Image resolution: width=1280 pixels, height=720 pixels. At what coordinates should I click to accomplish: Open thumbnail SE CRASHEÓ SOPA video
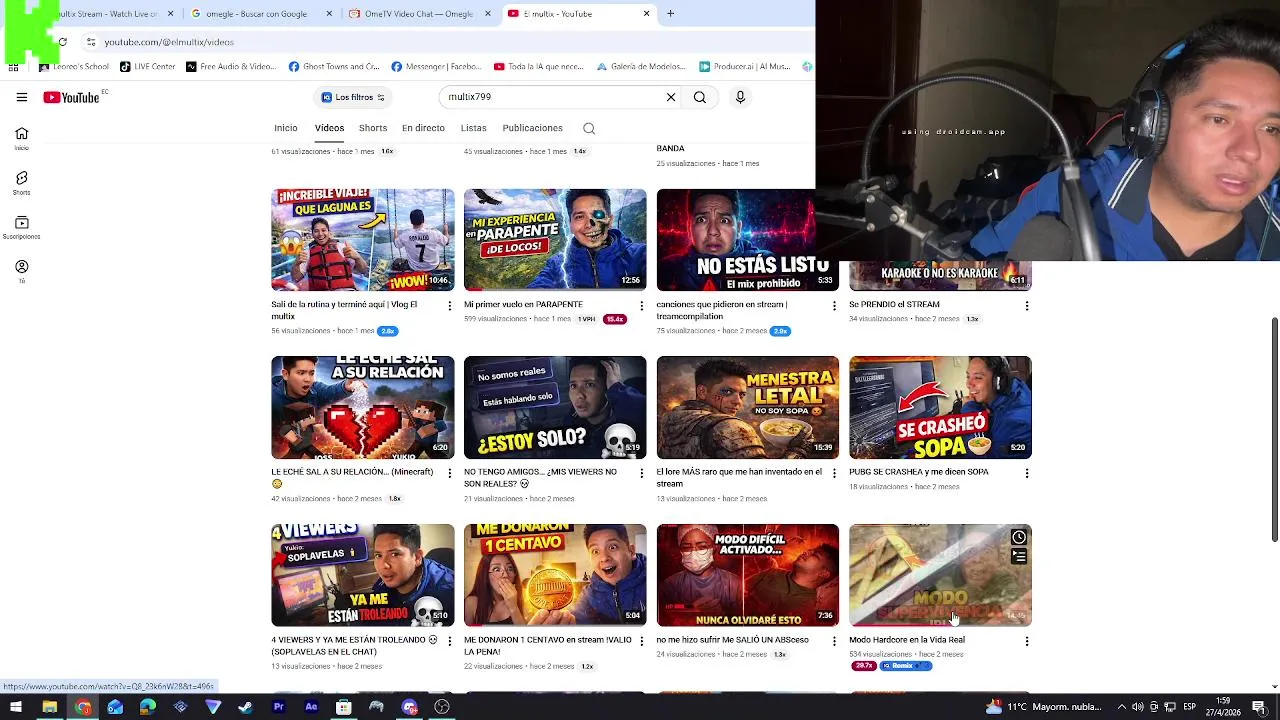tap(940, 407)
